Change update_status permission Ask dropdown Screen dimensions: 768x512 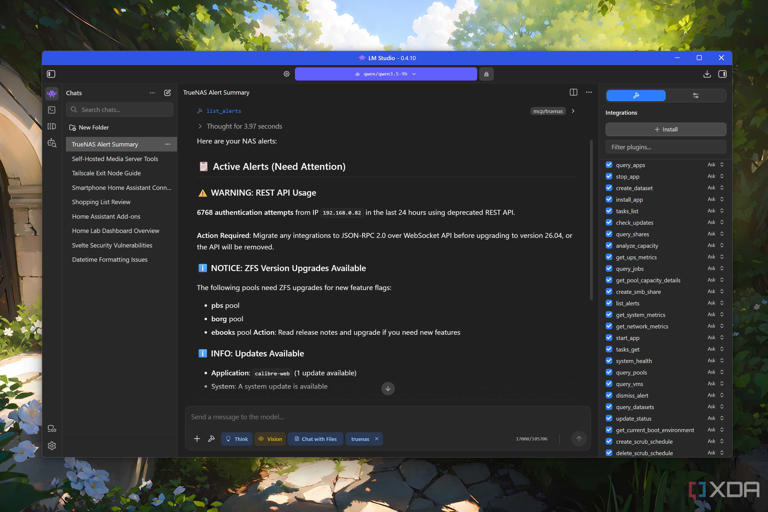[x=715, y=418]
